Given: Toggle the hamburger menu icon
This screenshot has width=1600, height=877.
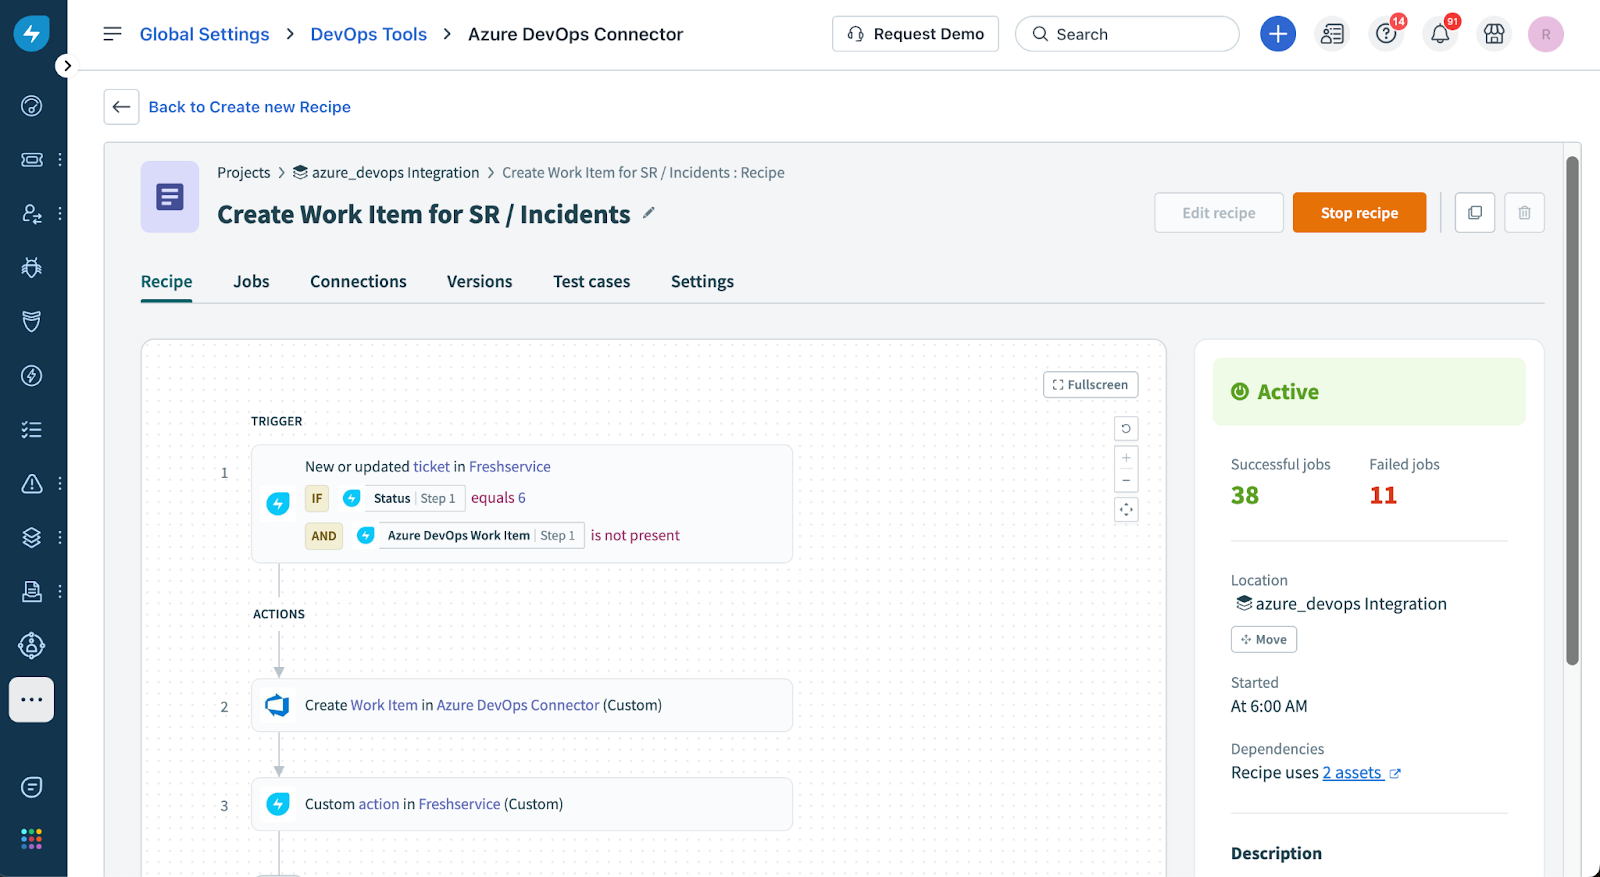Looking at the screenshot, I should (x=113, y=34).
